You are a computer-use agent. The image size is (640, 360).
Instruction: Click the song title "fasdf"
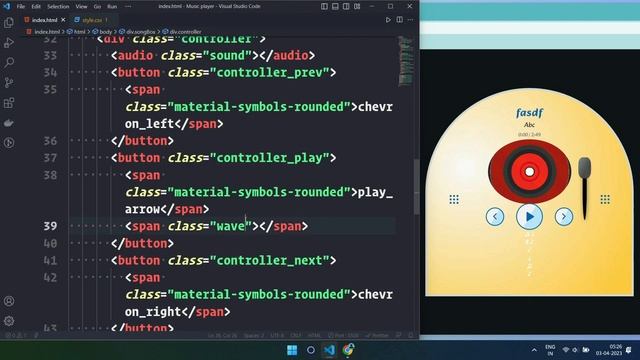tap(529, 112)
